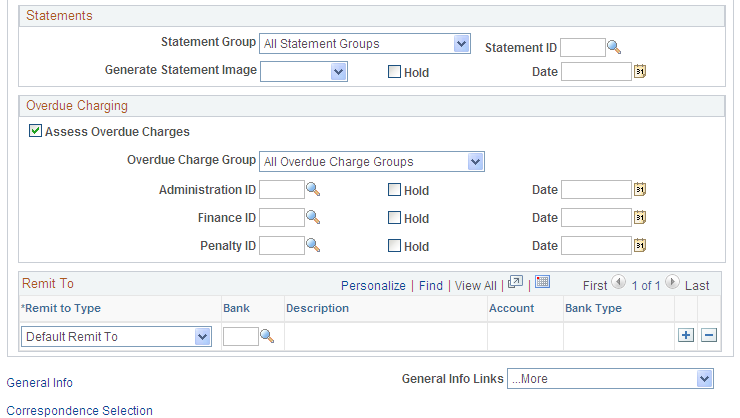Click Date field in Finance ID row

point(597,217)
